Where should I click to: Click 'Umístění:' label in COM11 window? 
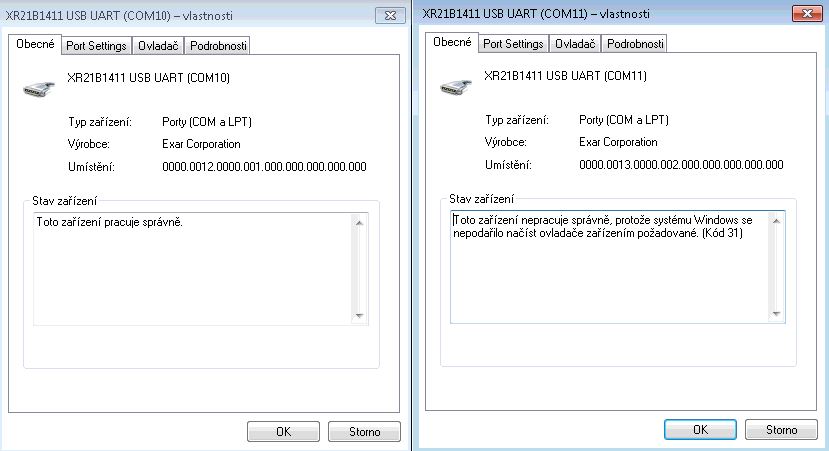508,165
